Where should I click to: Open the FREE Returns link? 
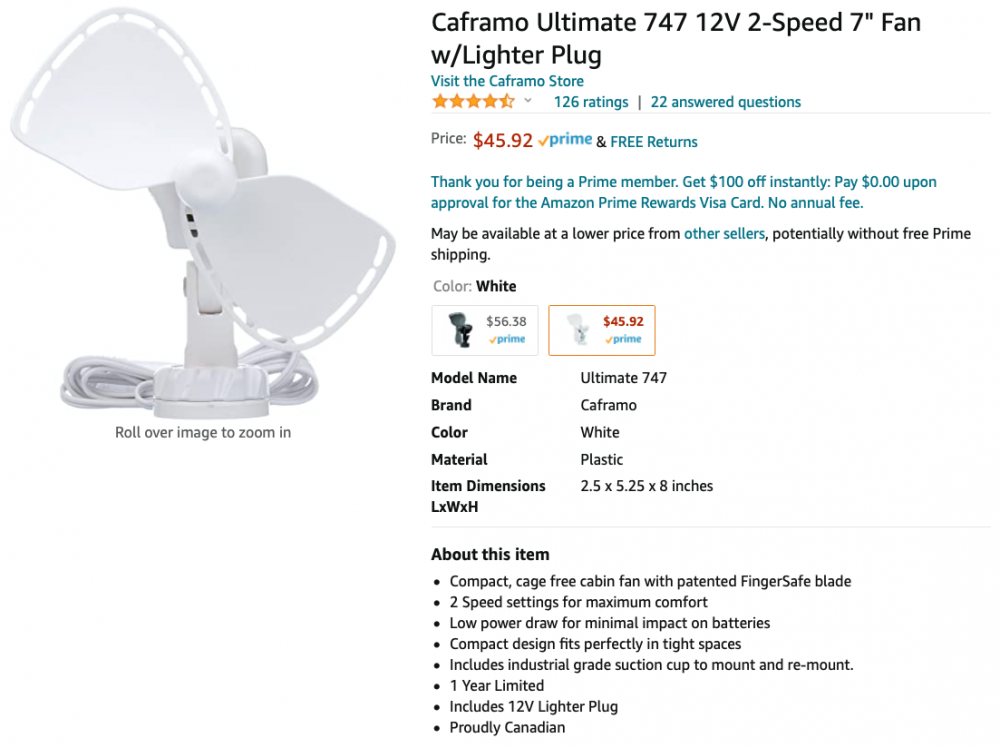tap(654, 142)
